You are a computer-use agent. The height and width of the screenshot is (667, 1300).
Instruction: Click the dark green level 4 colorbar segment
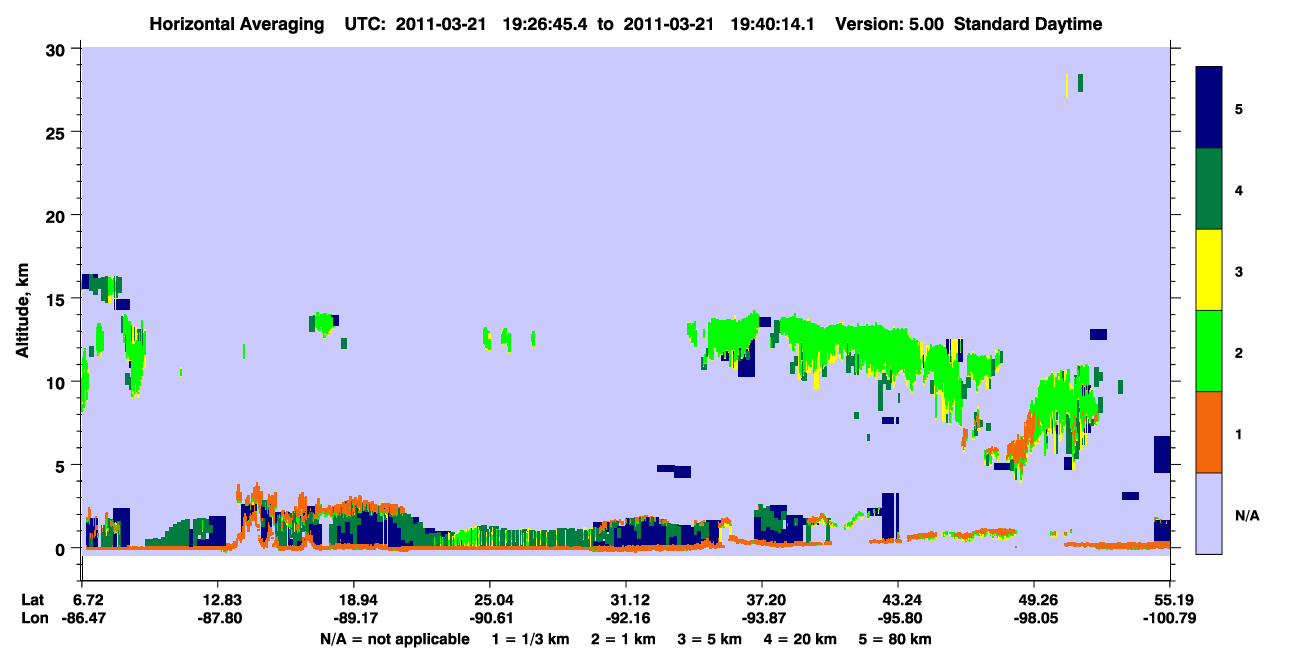pyautogui.click(x=1209, y=189)
